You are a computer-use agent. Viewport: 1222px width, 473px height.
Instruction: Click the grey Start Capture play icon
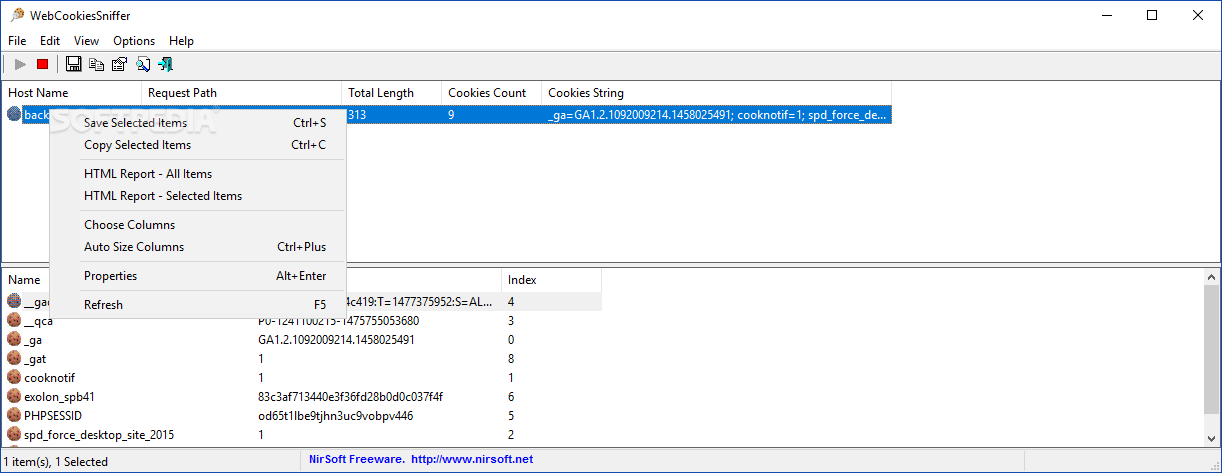click(20, 64)
